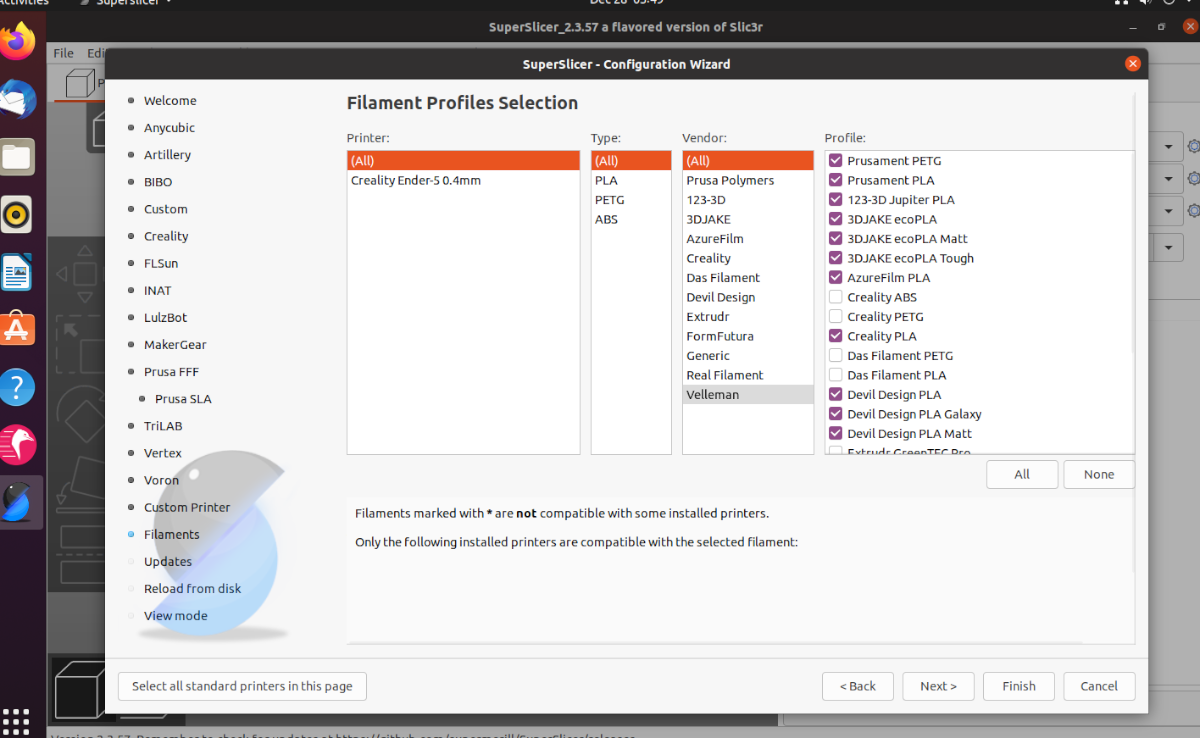Open Creality wizard page

(x=166, y=236)
